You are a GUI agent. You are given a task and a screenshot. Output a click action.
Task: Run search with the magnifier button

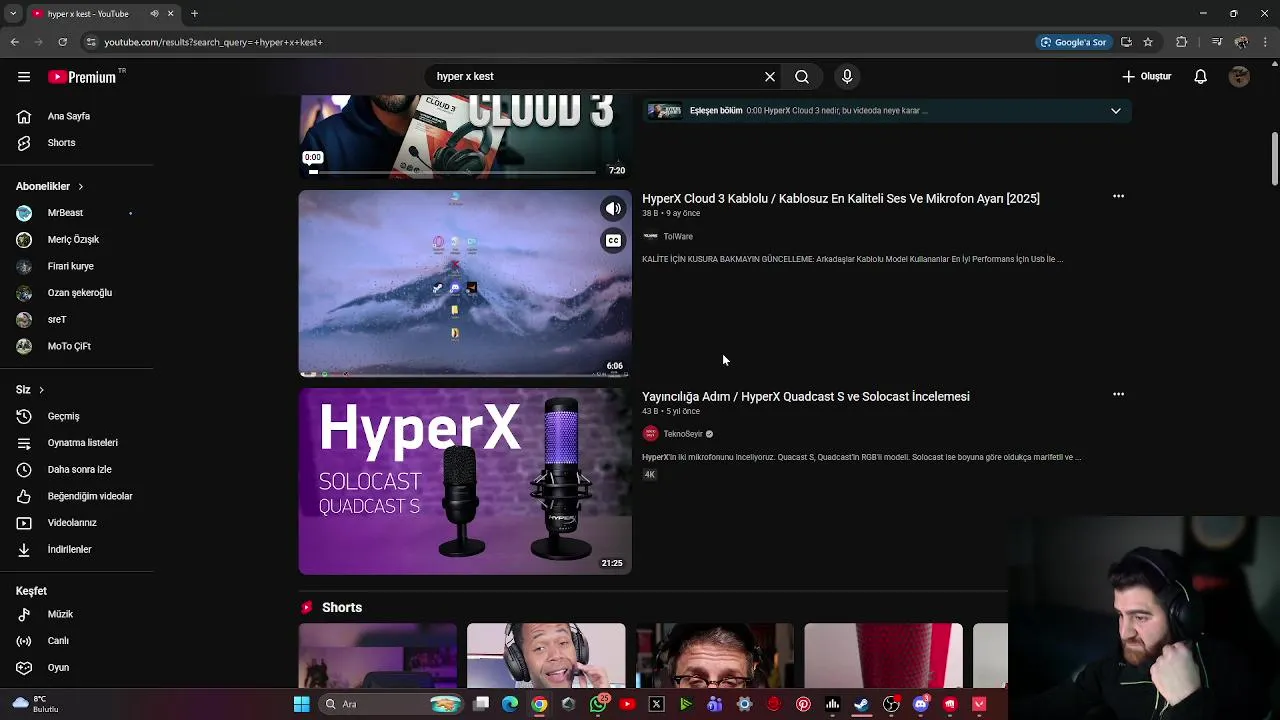(802, 76)
